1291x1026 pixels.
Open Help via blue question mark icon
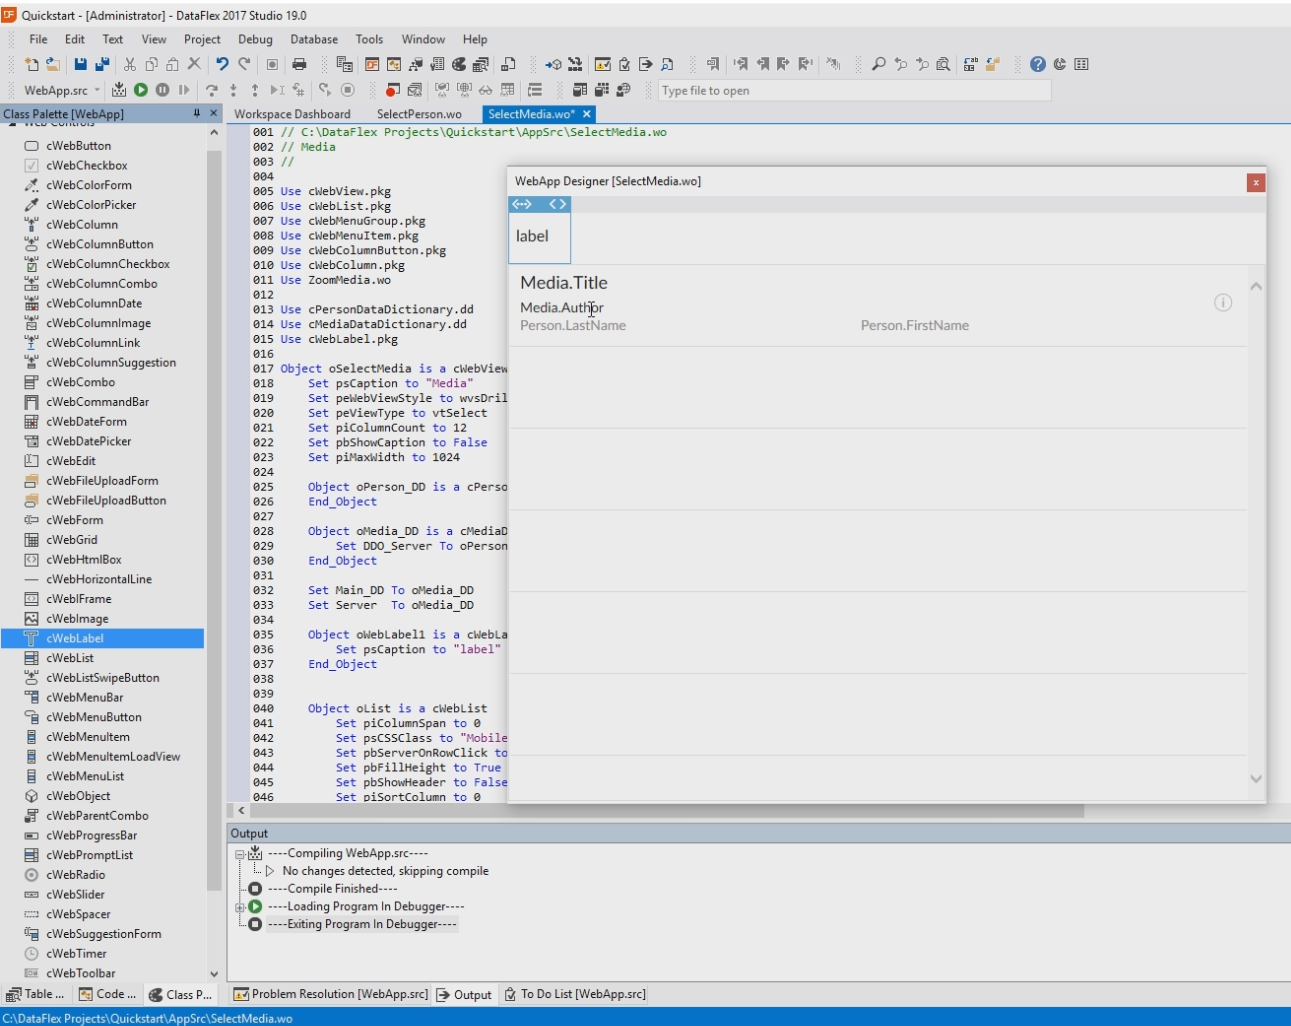coord(1038,64)
